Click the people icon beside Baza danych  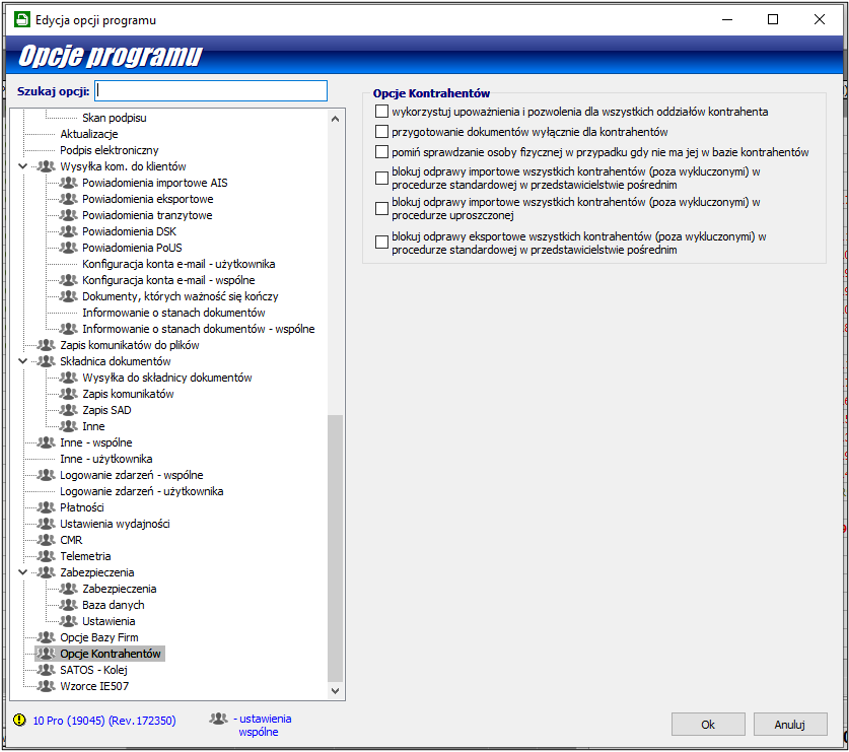pos(68,605)
